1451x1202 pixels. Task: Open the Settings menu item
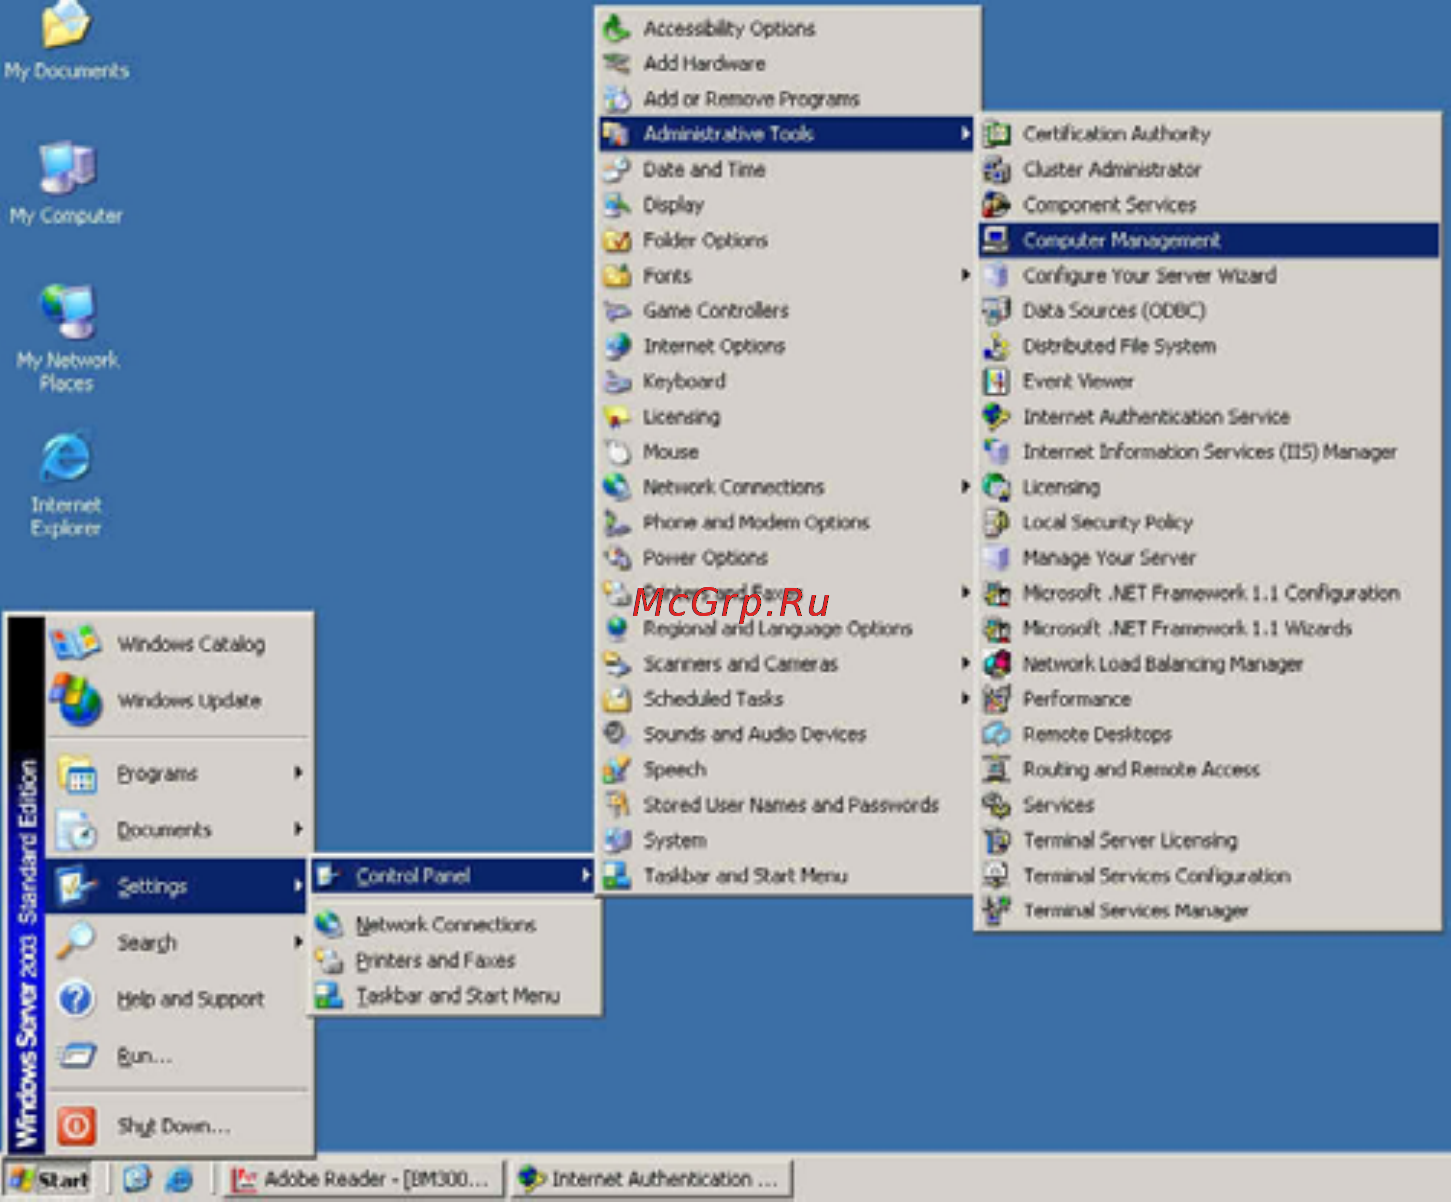176,885
